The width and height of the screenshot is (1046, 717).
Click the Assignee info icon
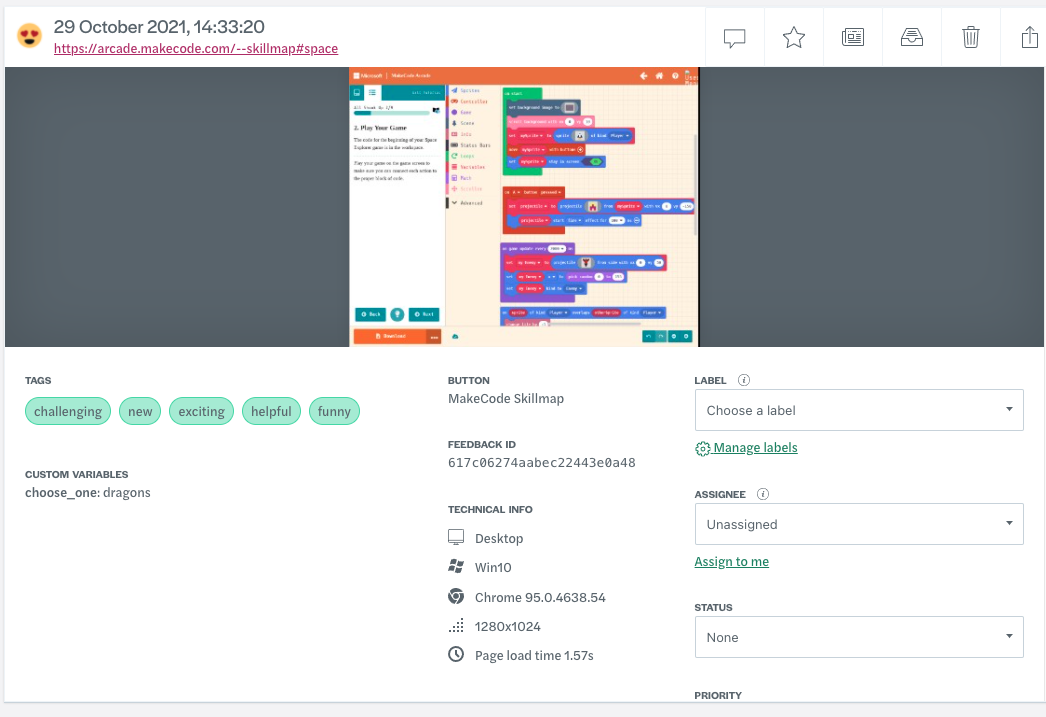point(762,494)
